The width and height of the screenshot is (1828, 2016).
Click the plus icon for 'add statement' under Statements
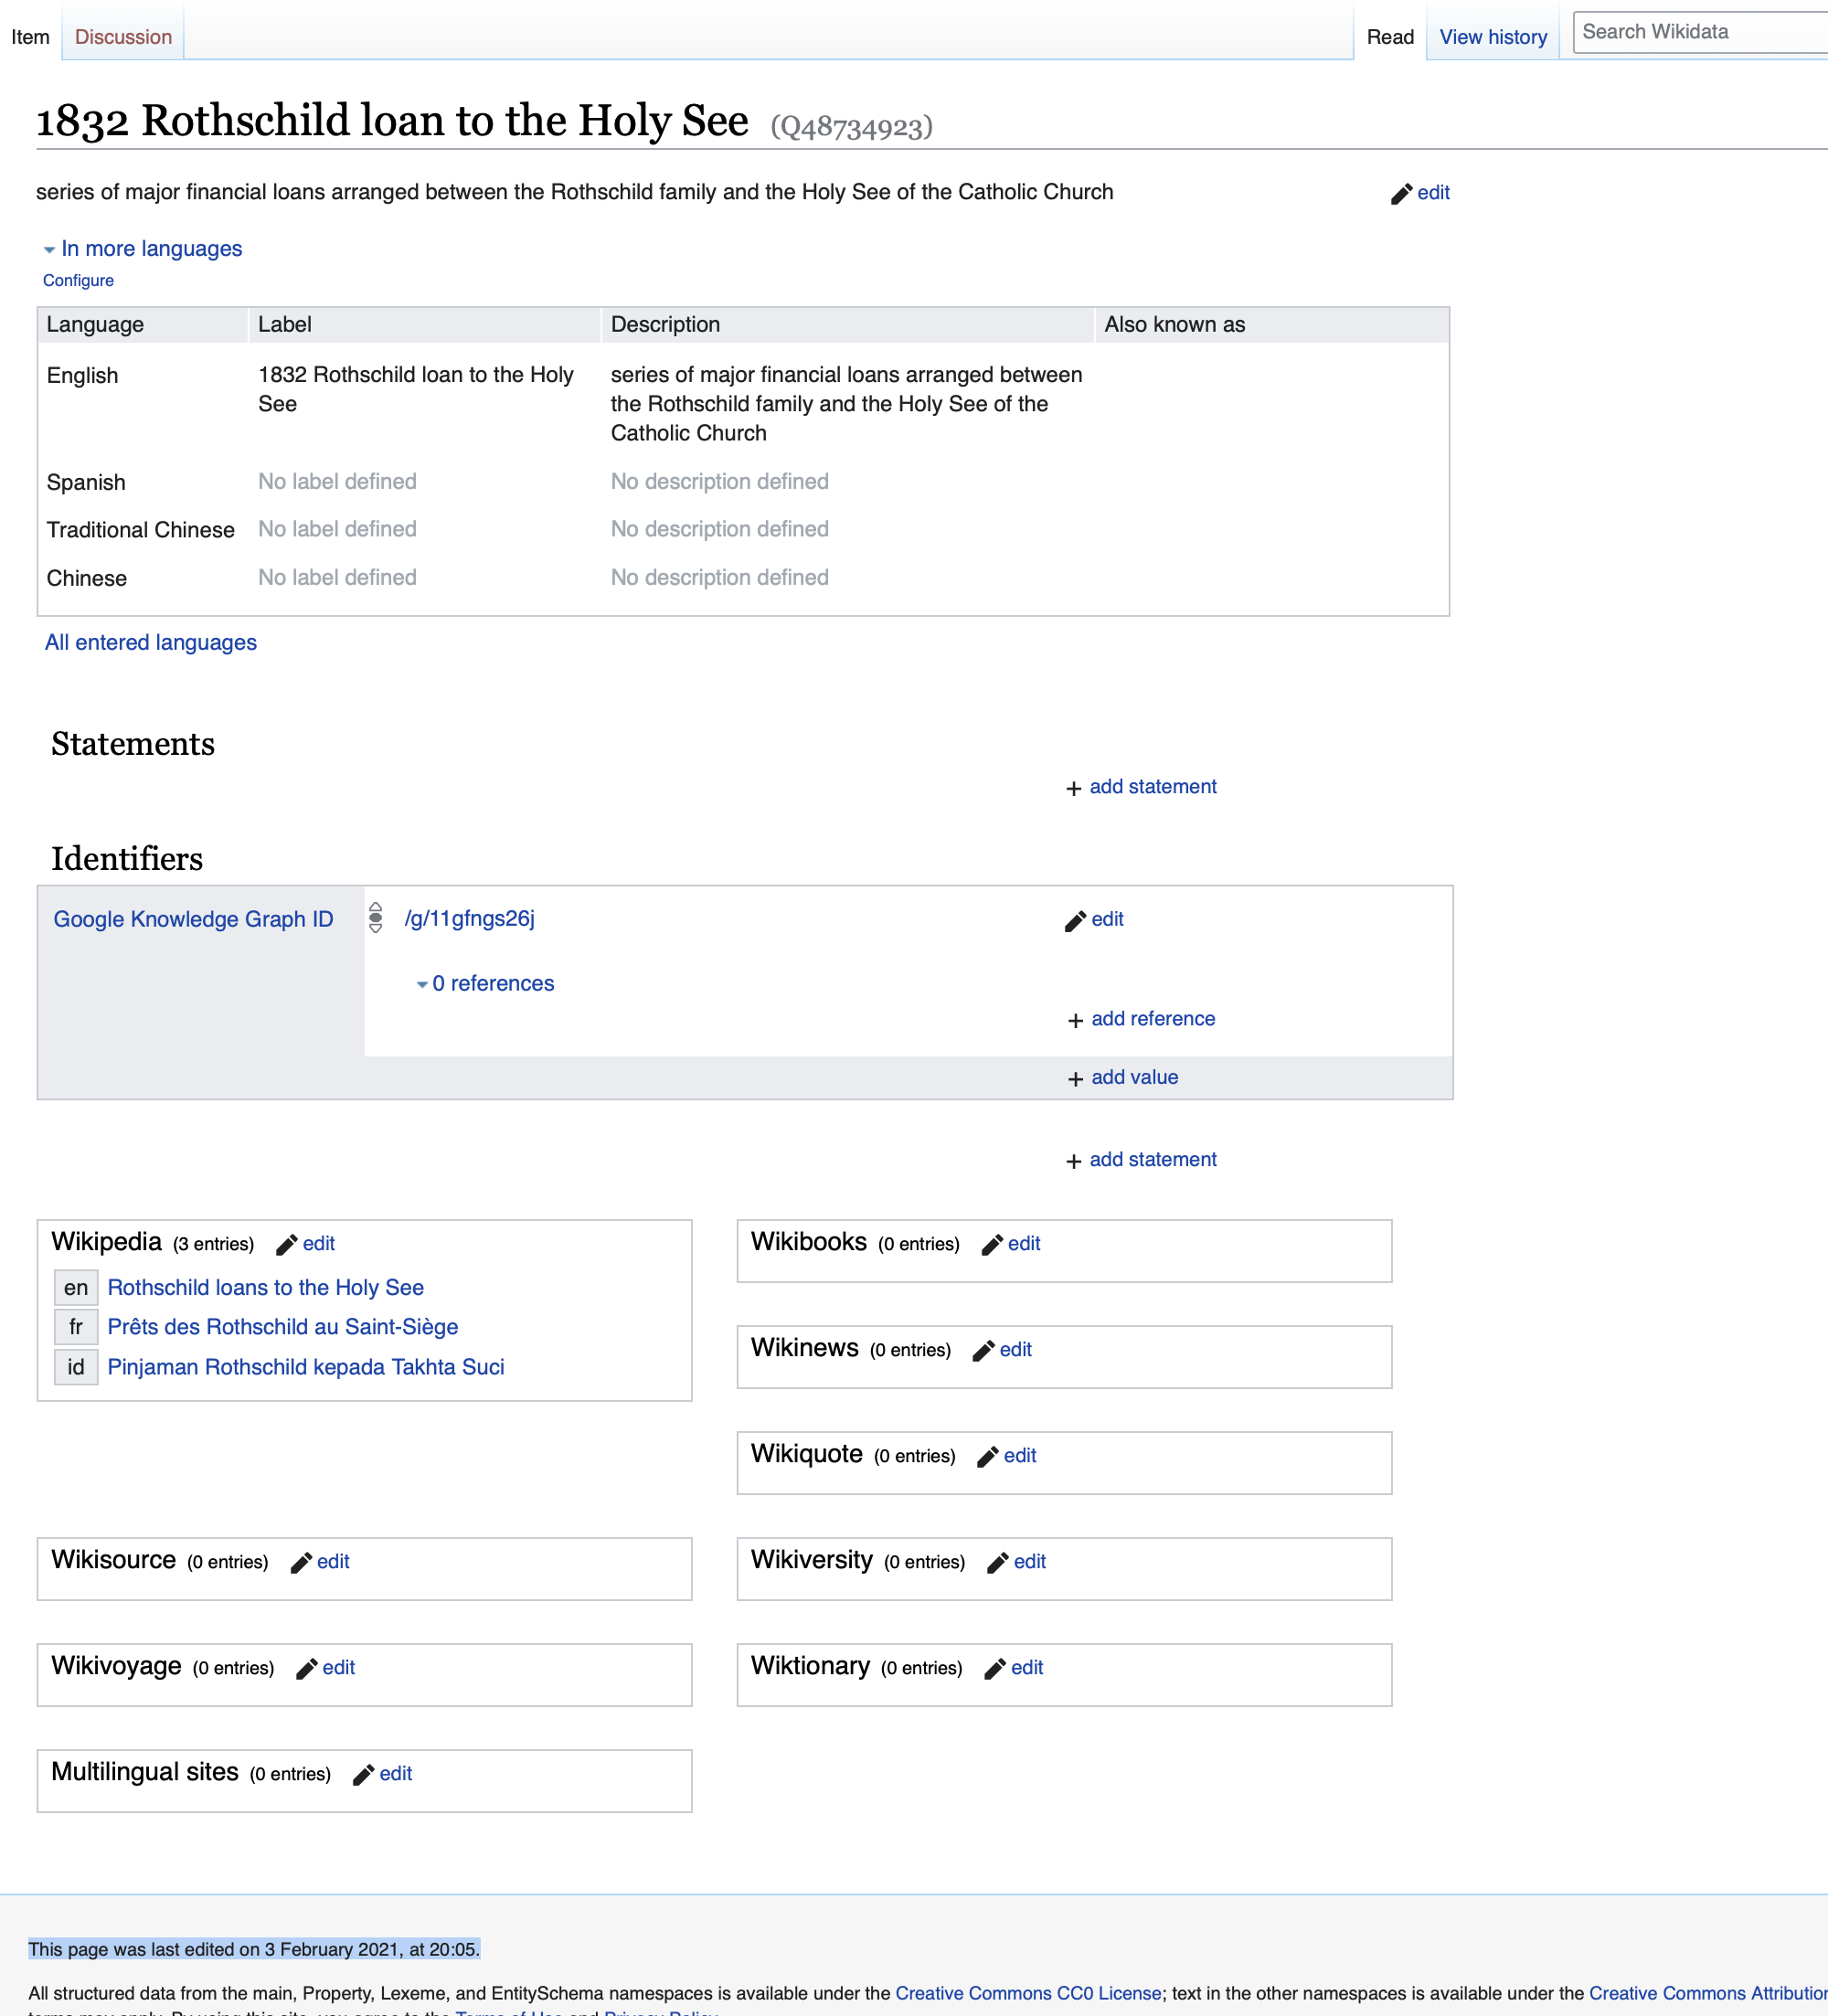pos(1073,789)
